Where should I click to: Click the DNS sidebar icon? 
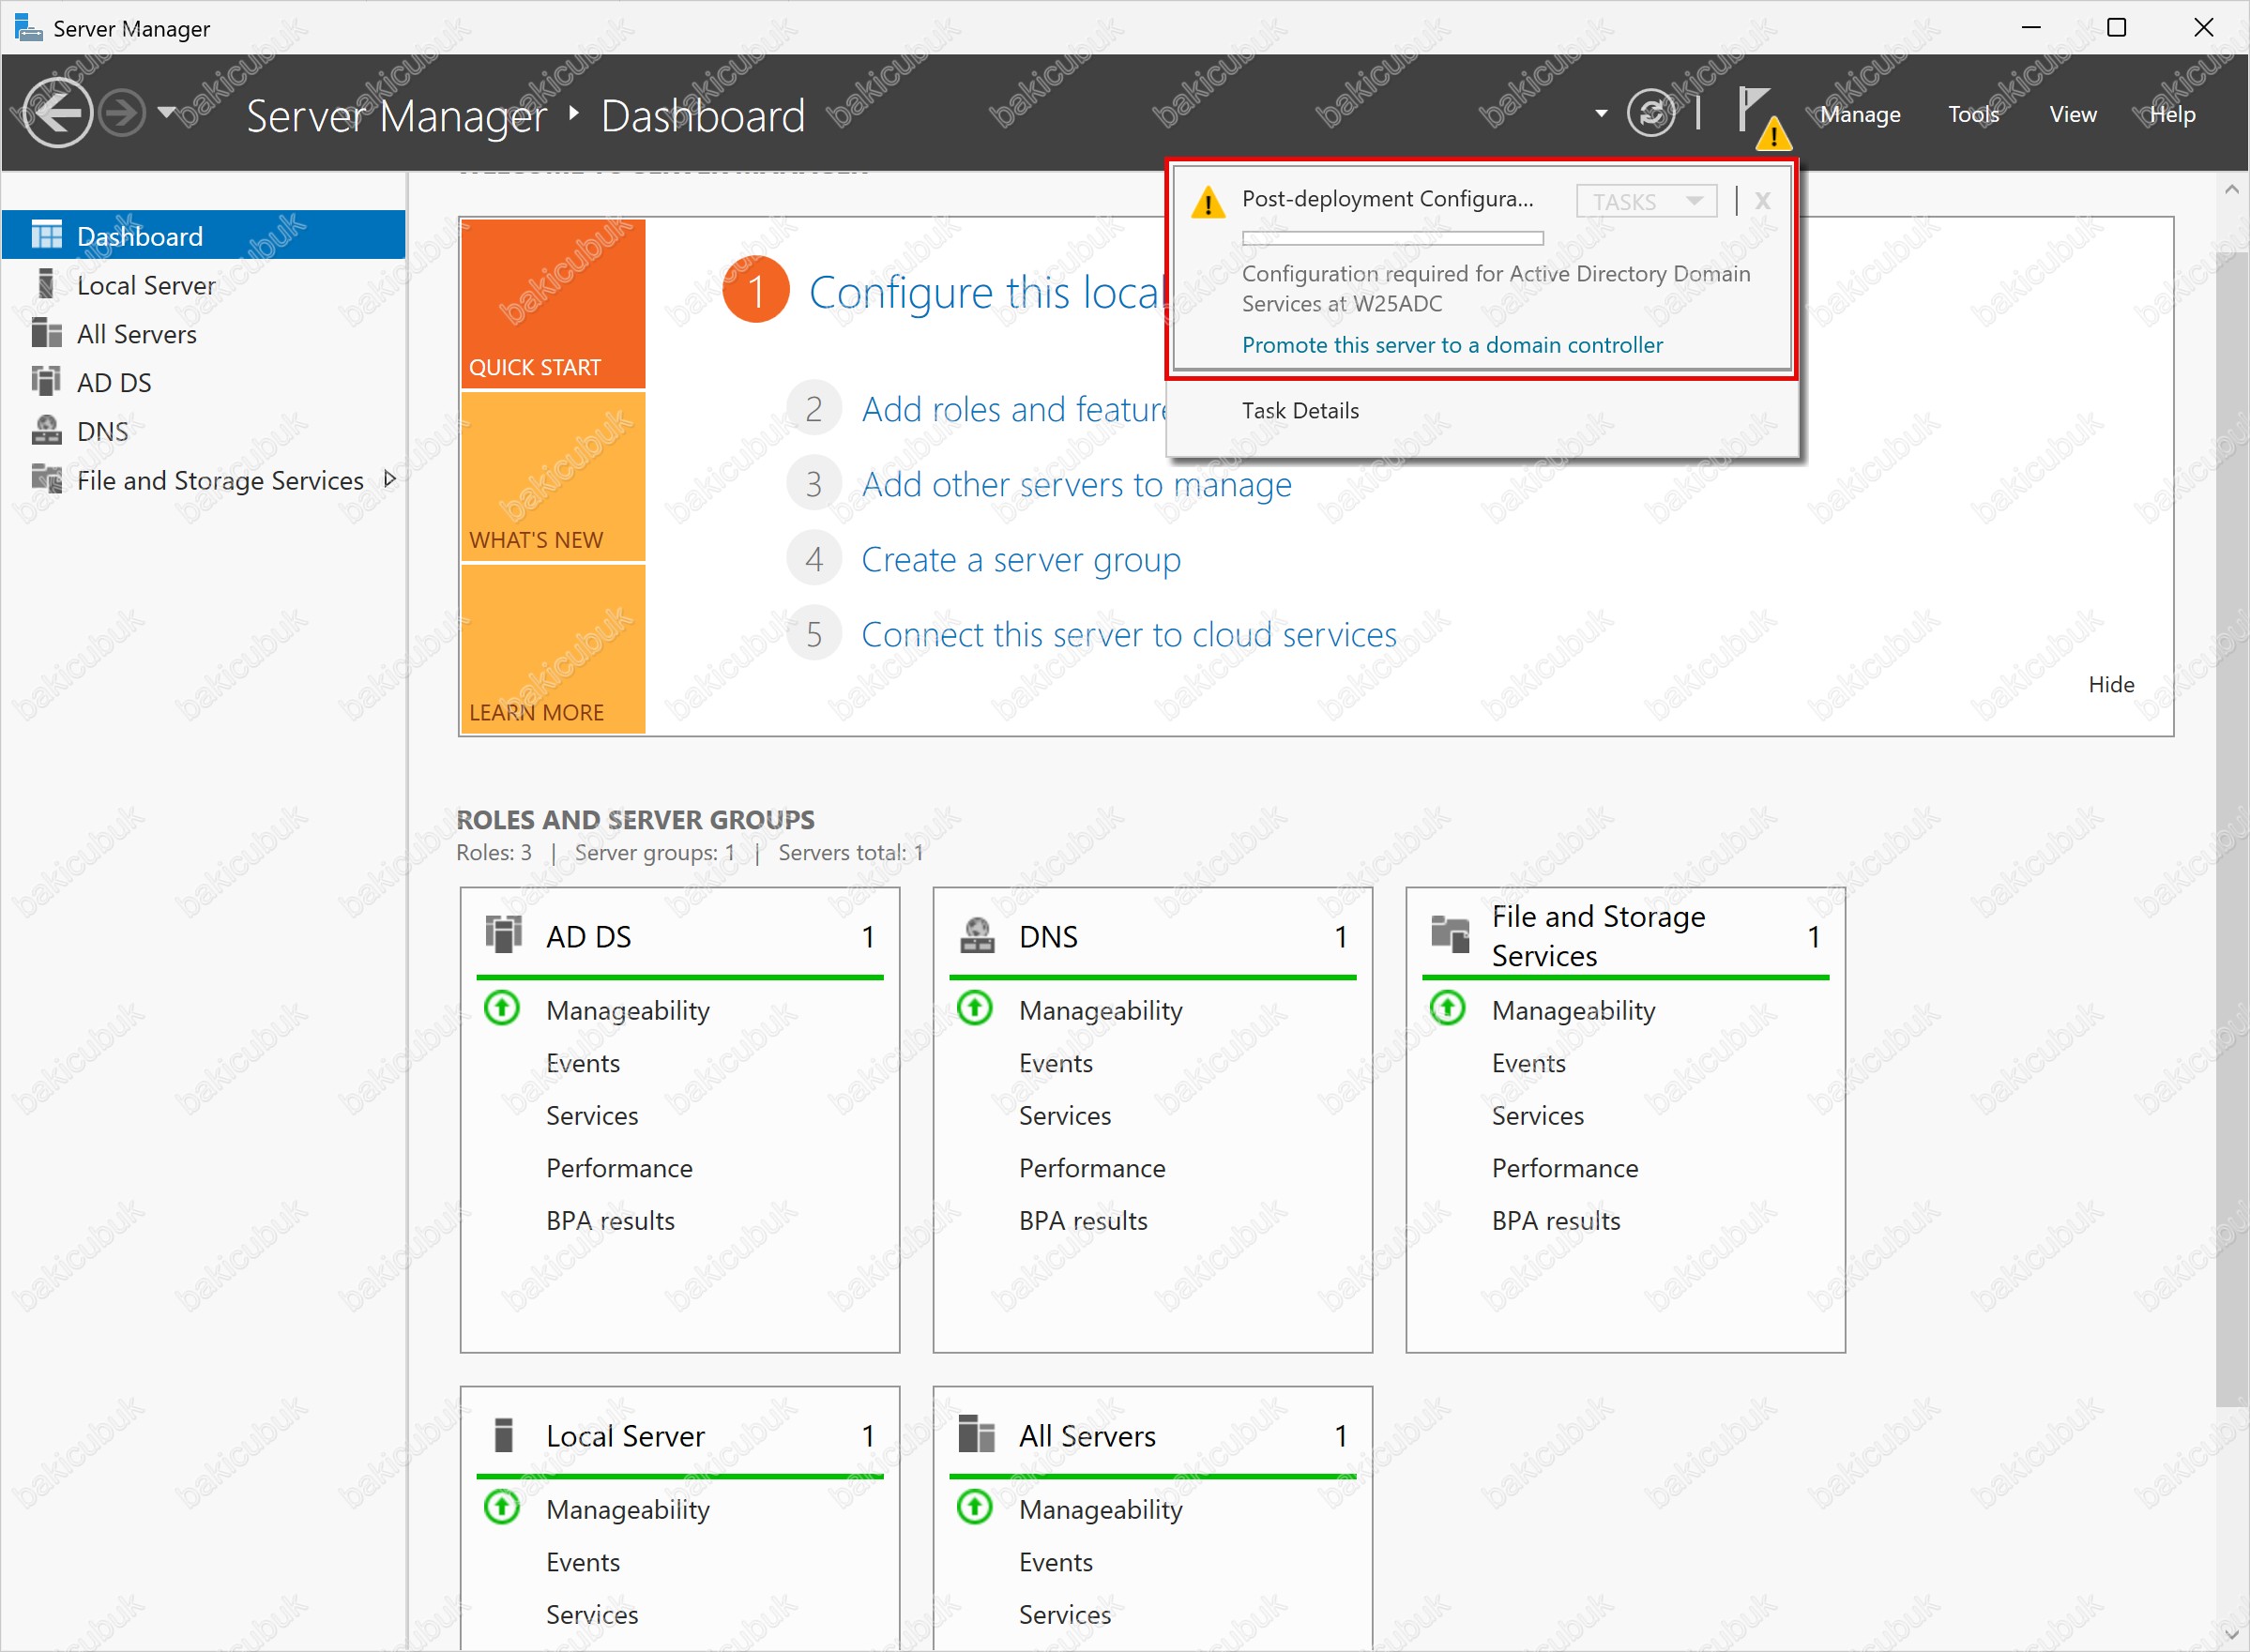click(46, 430)
